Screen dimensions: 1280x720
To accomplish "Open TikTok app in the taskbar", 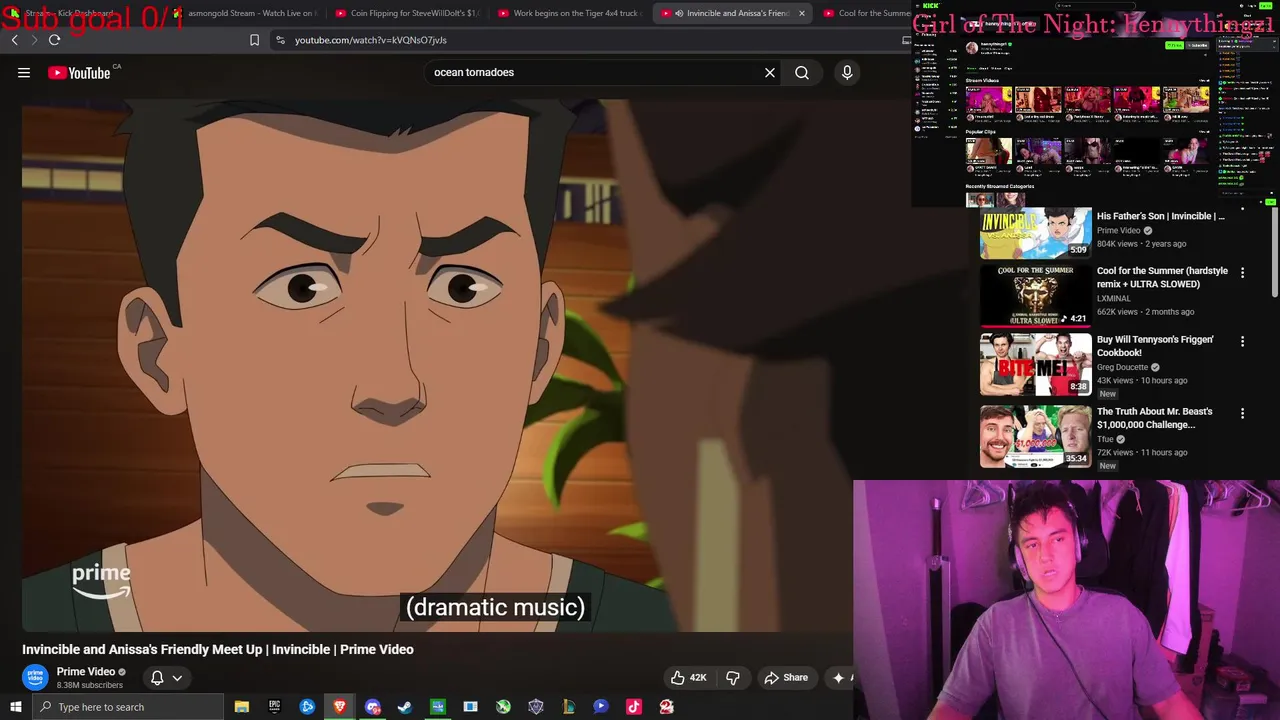I will click(x=634, y=707).
